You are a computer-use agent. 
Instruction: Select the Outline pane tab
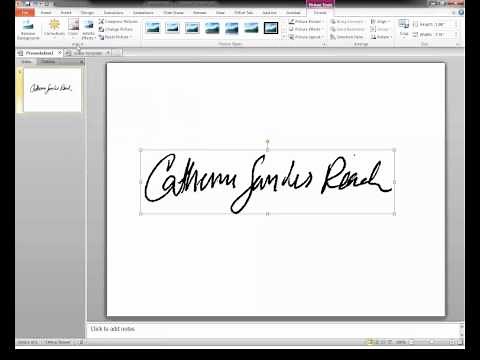tap(48, 62)
